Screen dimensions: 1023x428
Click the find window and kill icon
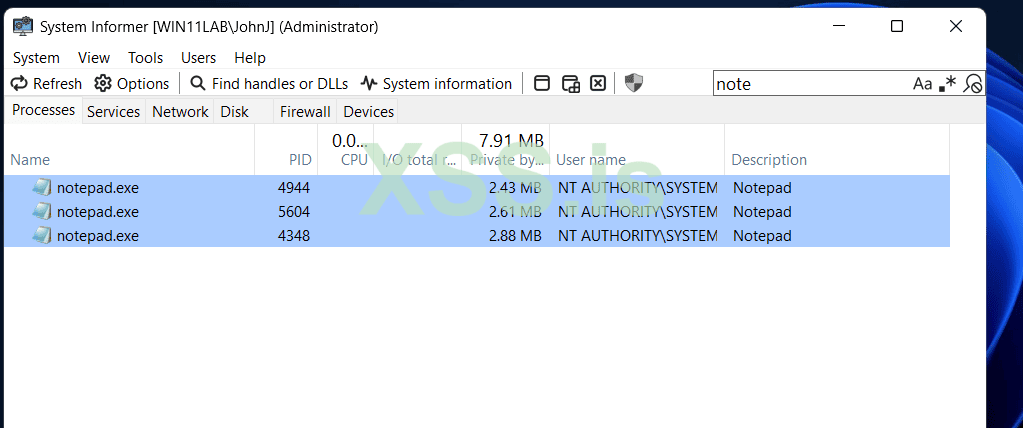click(598, 84)
